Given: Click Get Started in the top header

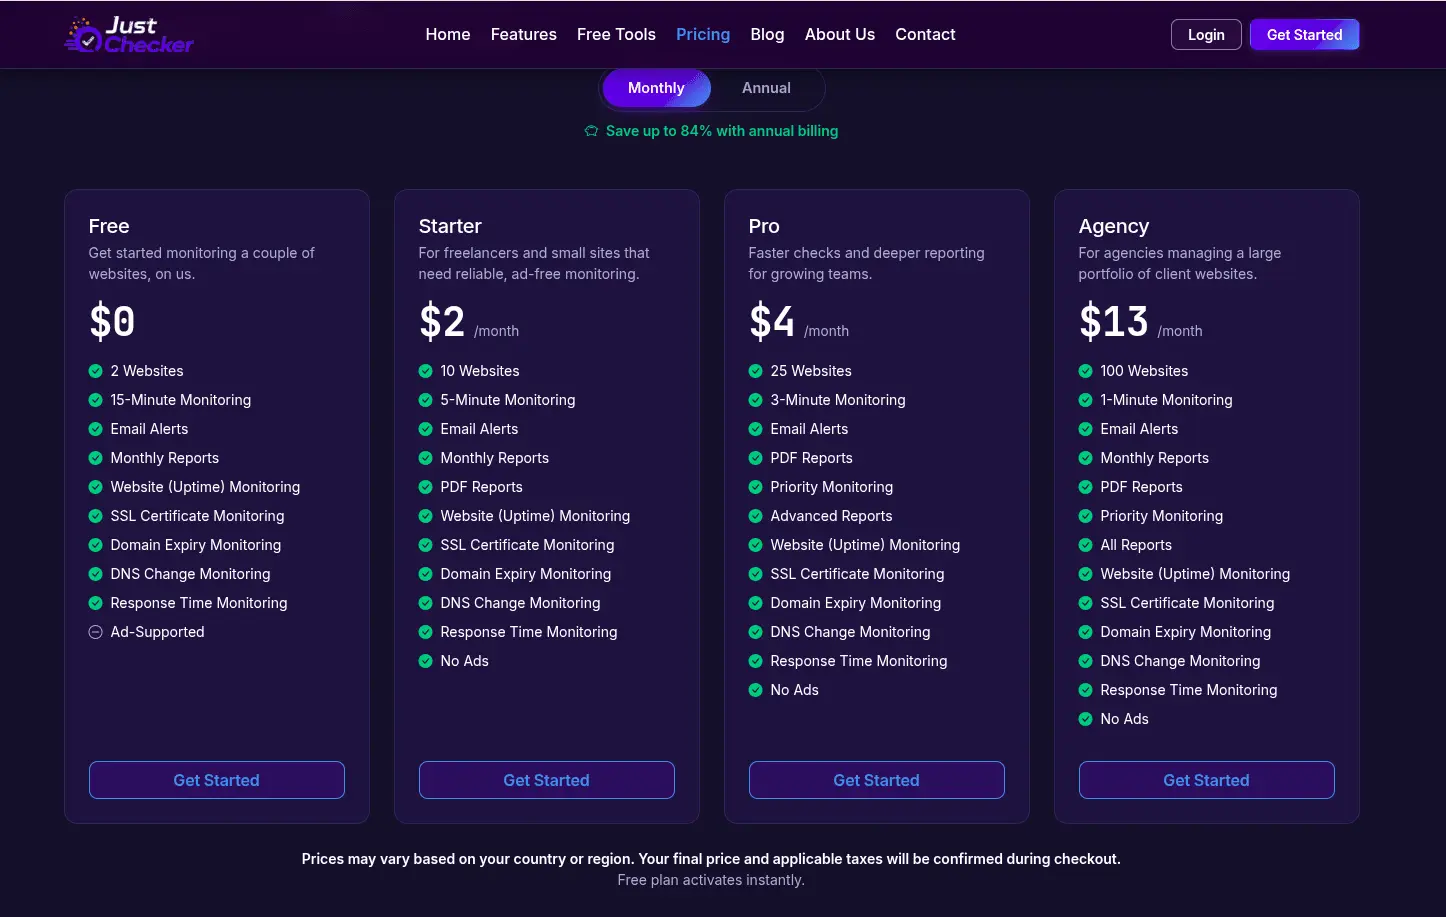Looking at the screenshot, I should pyautogui.click(x=1305, y=35).
